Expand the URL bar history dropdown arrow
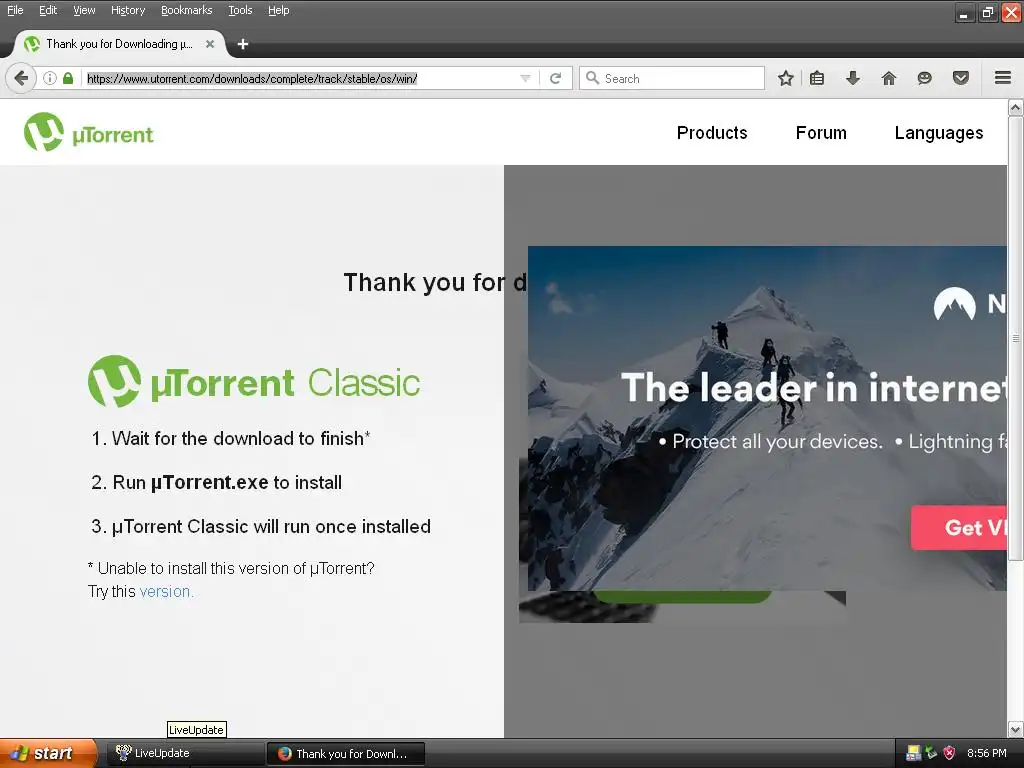1024x768 pixels. (x=525, y=78)
